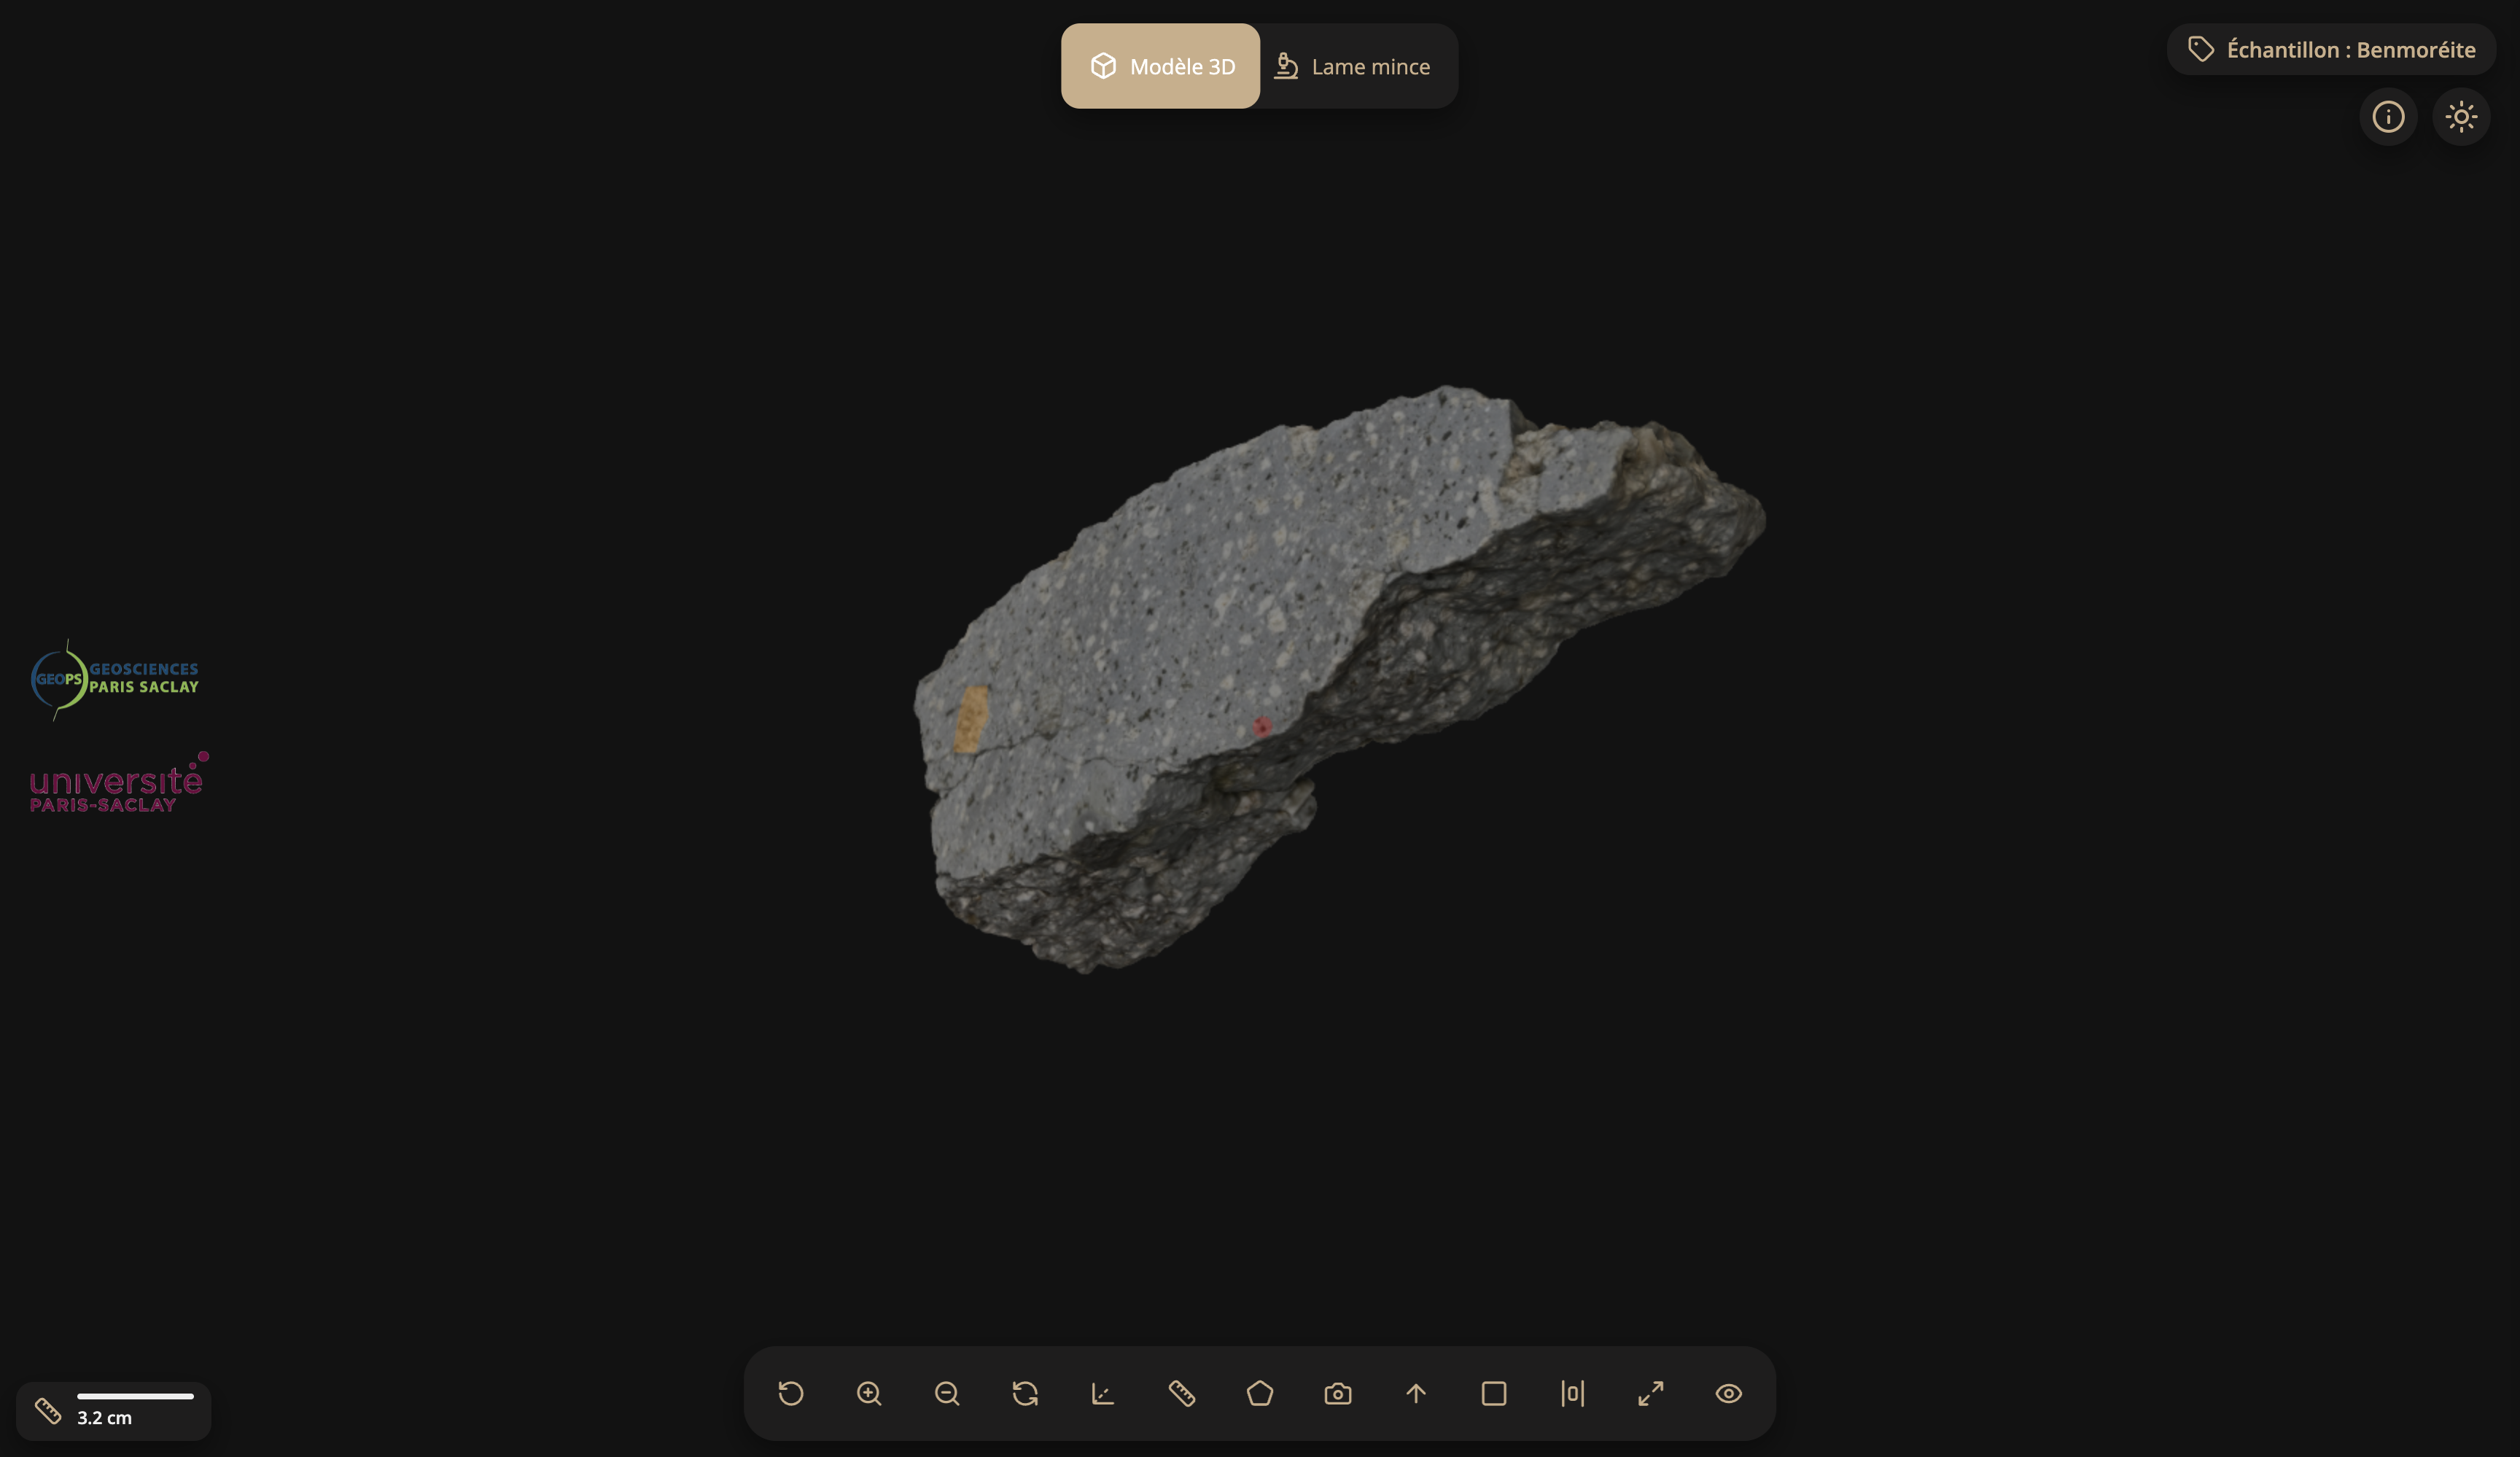Click the square frame icon in toolbar

tap(1494, 1393)
